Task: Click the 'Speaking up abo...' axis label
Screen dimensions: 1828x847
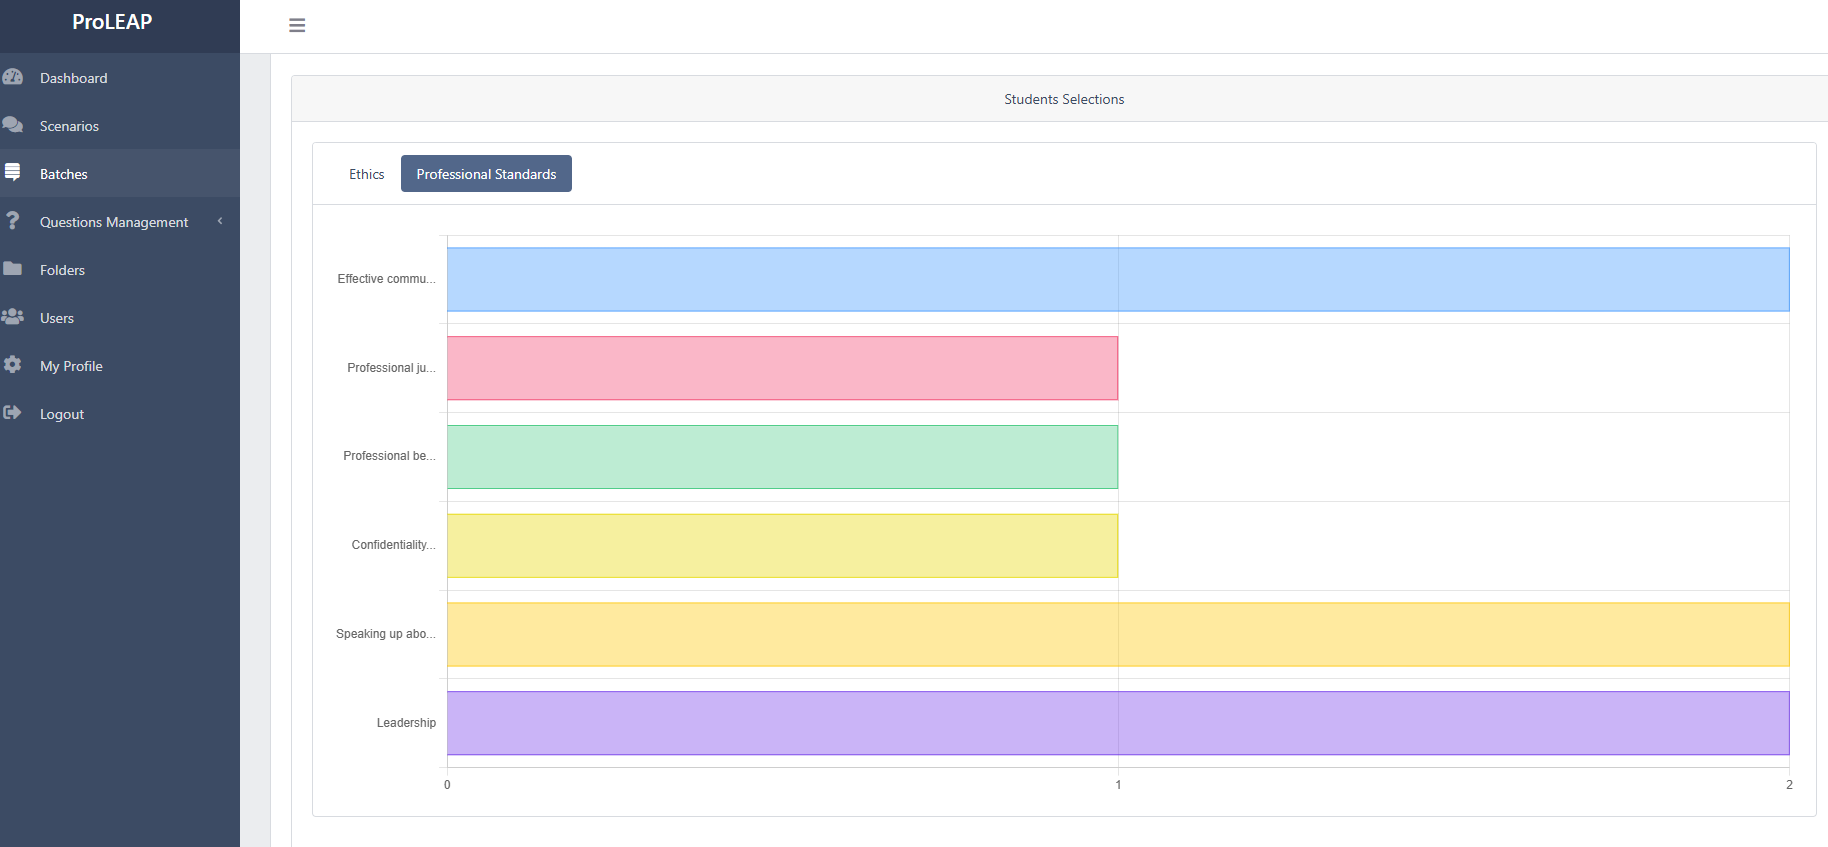Action: (x=385, y=634)
